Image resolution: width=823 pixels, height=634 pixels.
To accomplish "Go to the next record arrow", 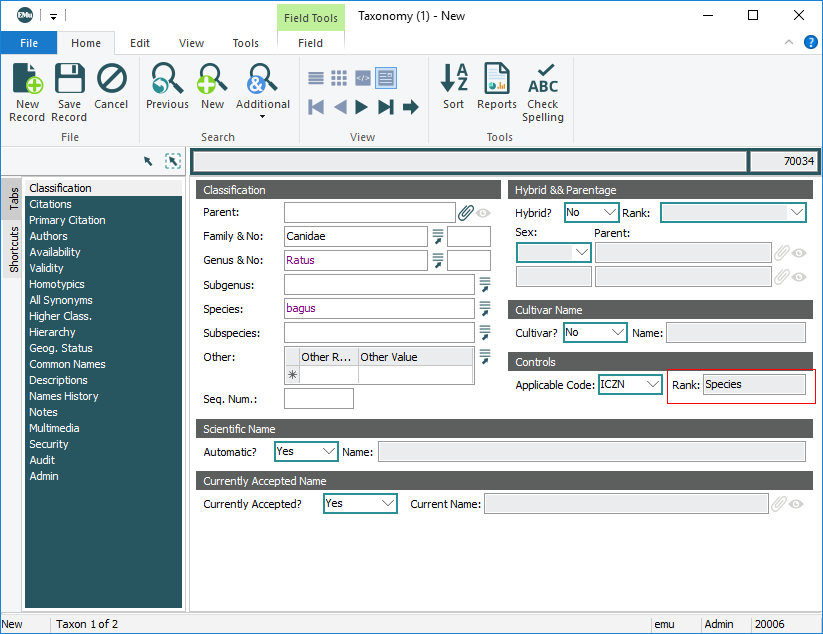I will 362,107.
